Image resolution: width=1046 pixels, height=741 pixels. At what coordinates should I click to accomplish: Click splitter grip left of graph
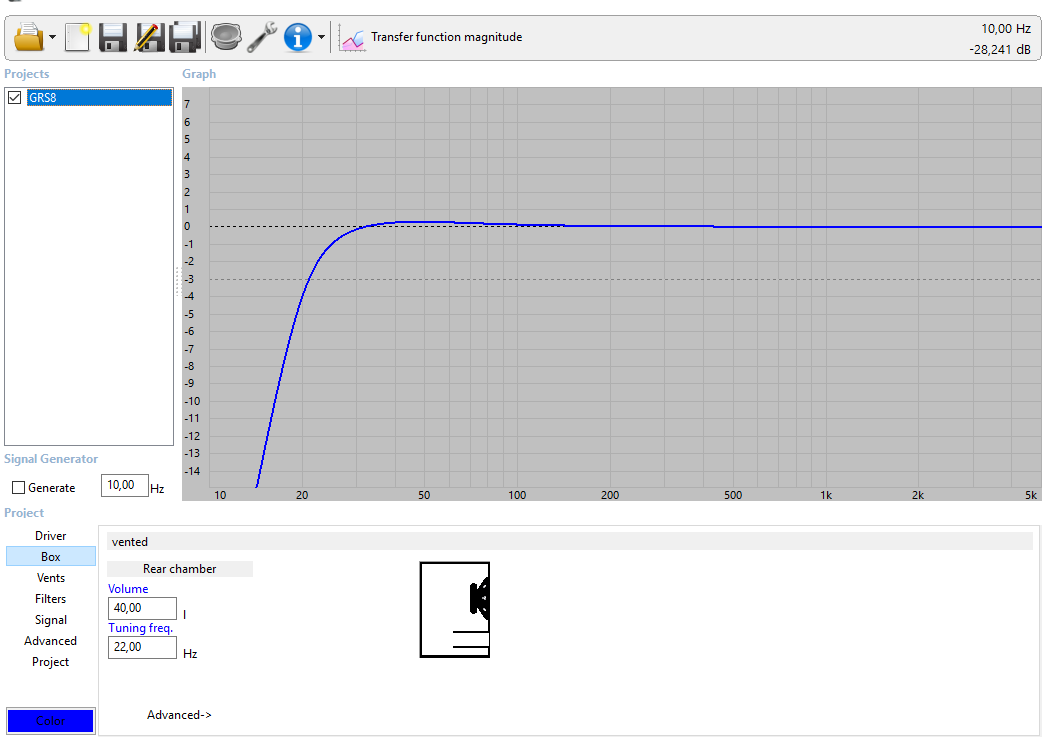178,282
